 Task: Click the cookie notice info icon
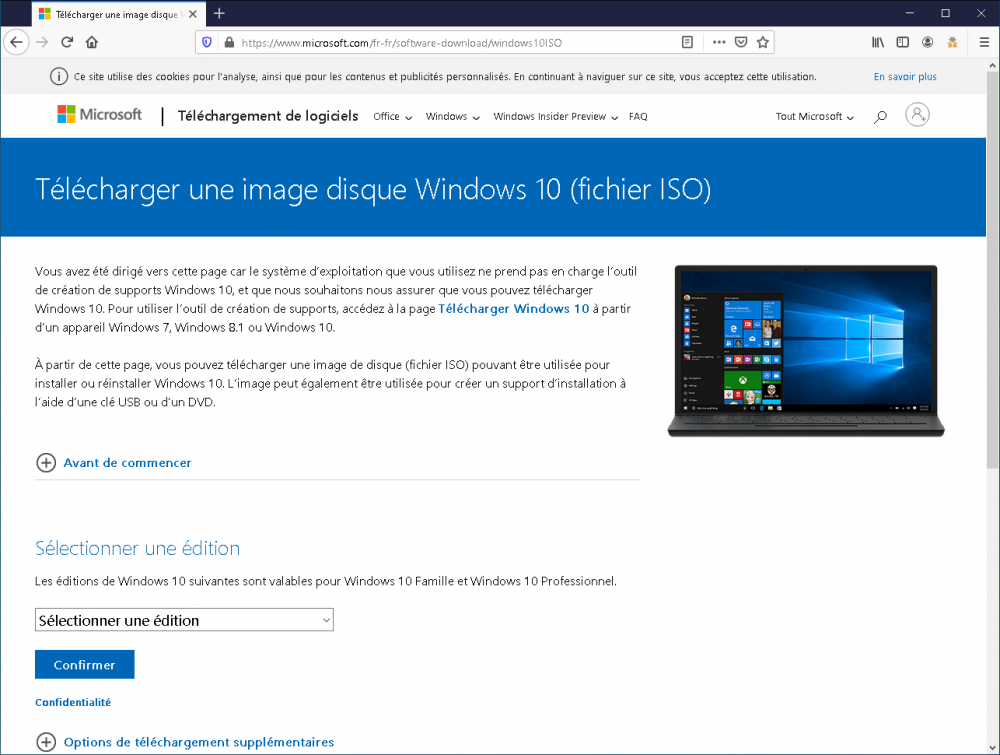pos(59,77)
